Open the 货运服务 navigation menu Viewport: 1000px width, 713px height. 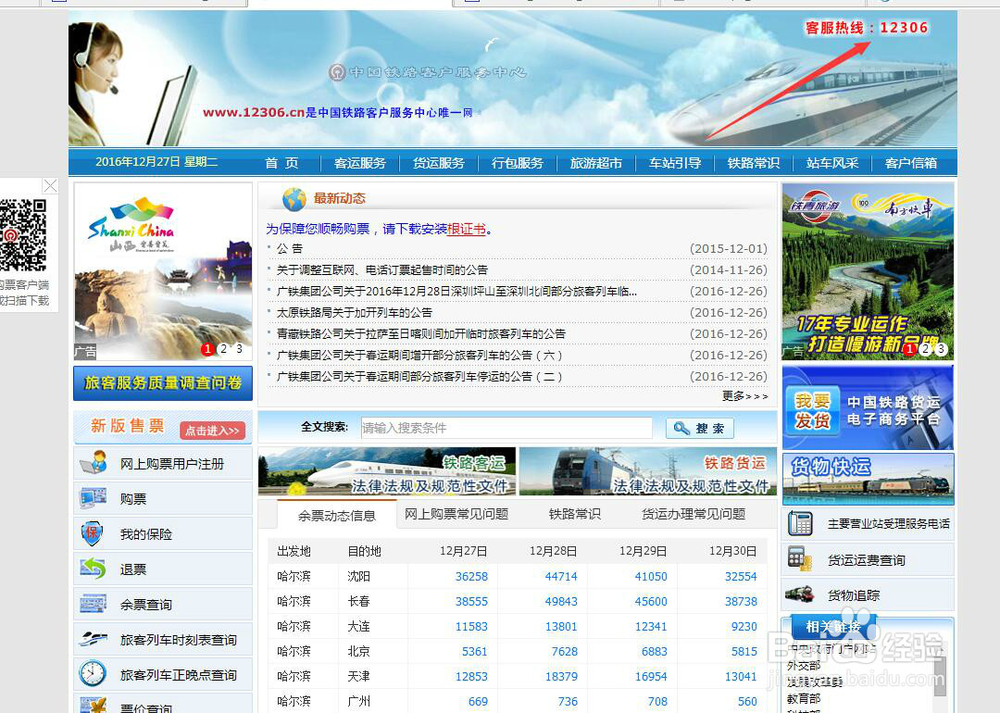(439, 163)
